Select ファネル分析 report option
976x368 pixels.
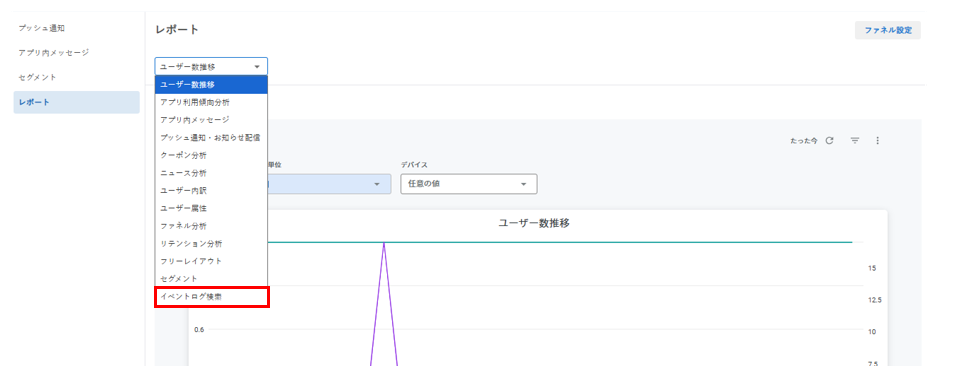(211, 225)
